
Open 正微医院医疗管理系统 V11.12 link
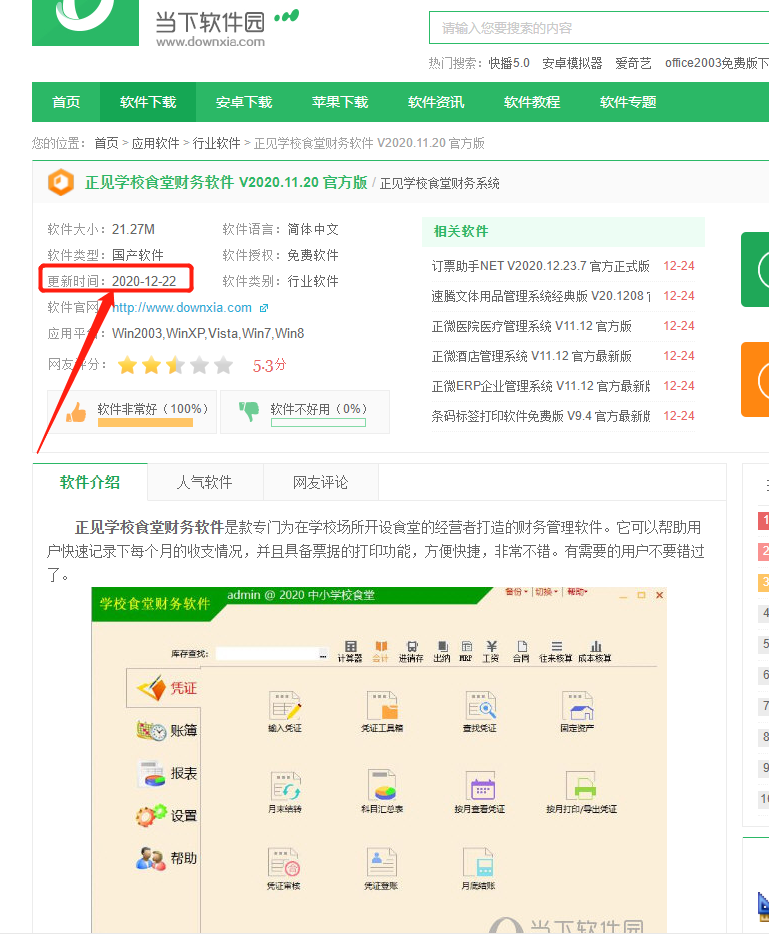point(532,326)
